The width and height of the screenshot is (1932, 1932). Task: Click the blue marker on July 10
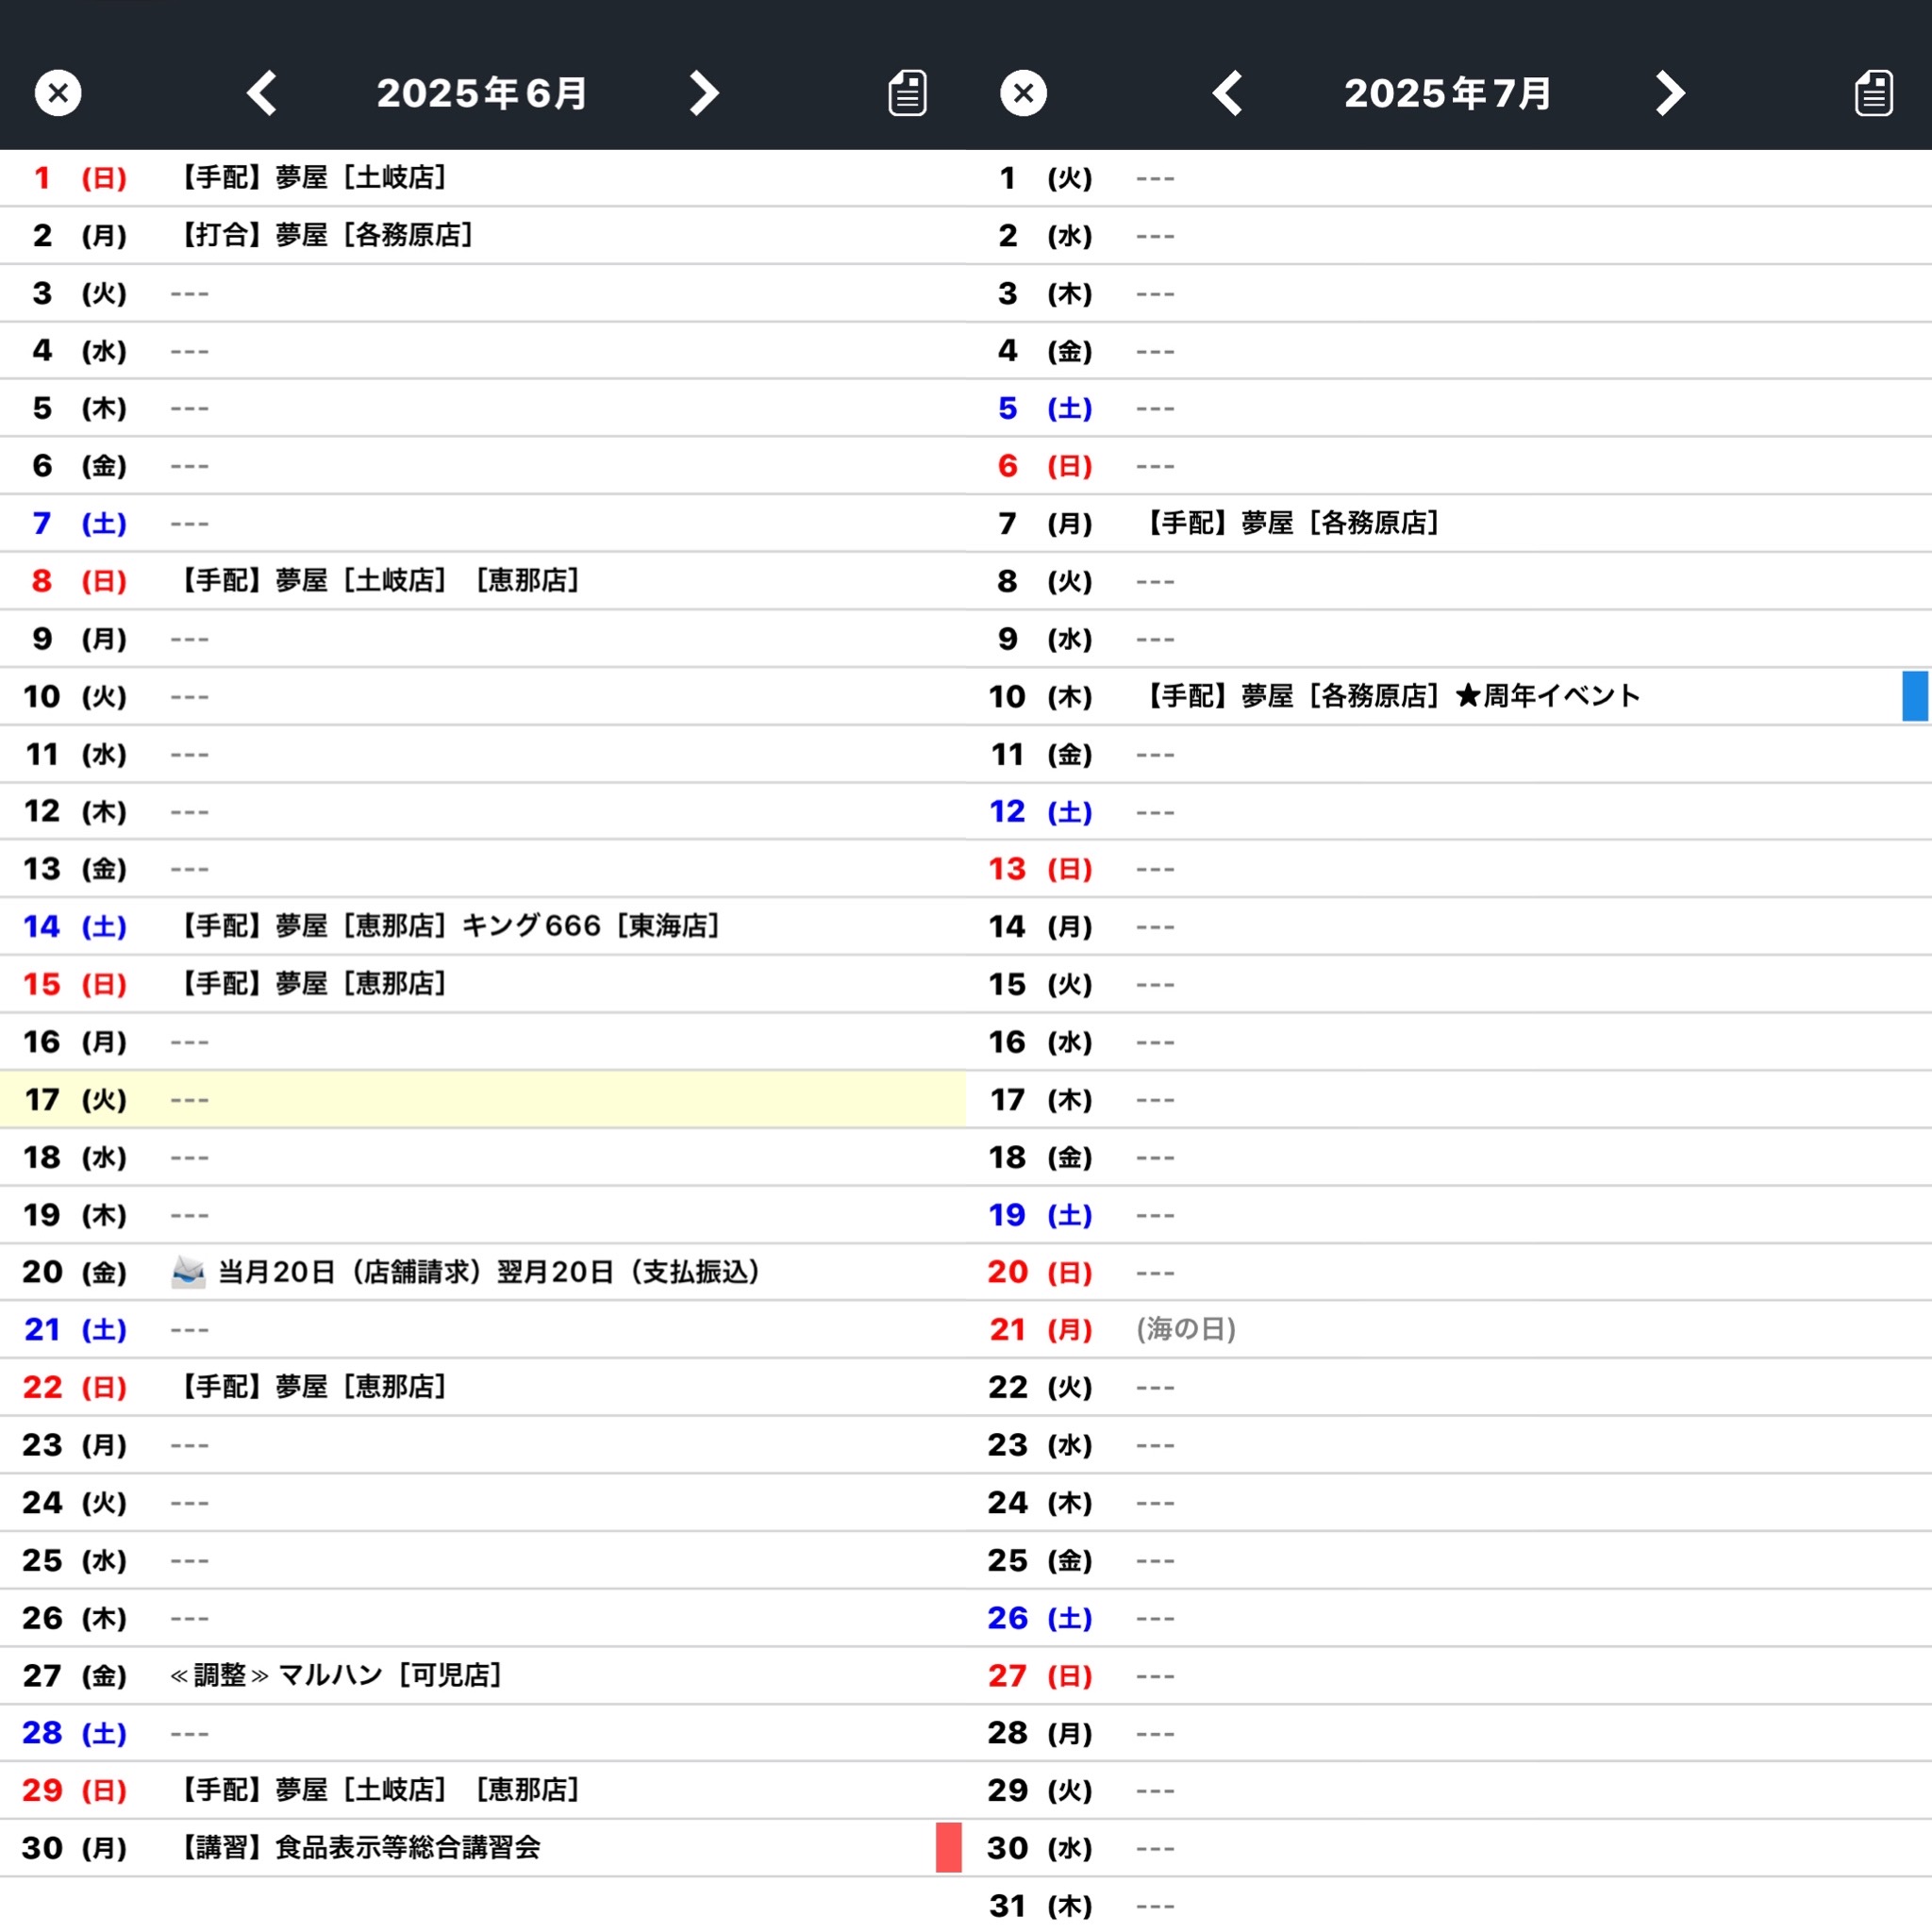(1914, 696)
